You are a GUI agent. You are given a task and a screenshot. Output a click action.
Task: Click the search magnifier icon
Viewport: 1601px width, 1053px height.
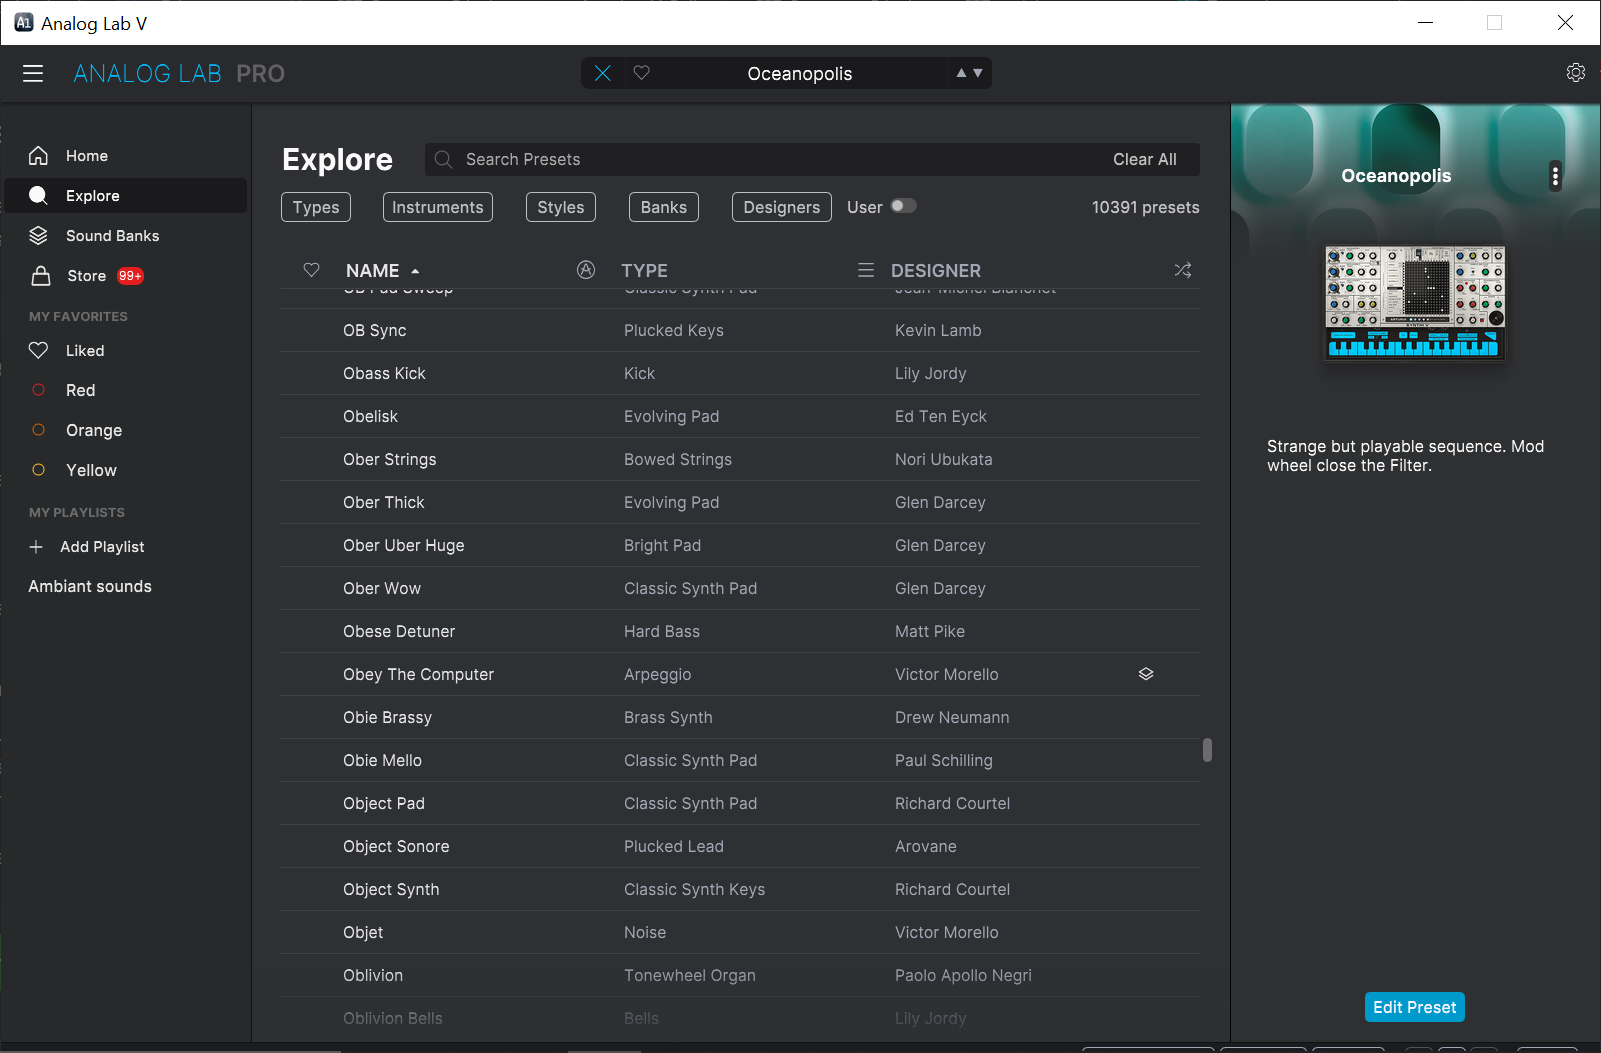(443, 160)
